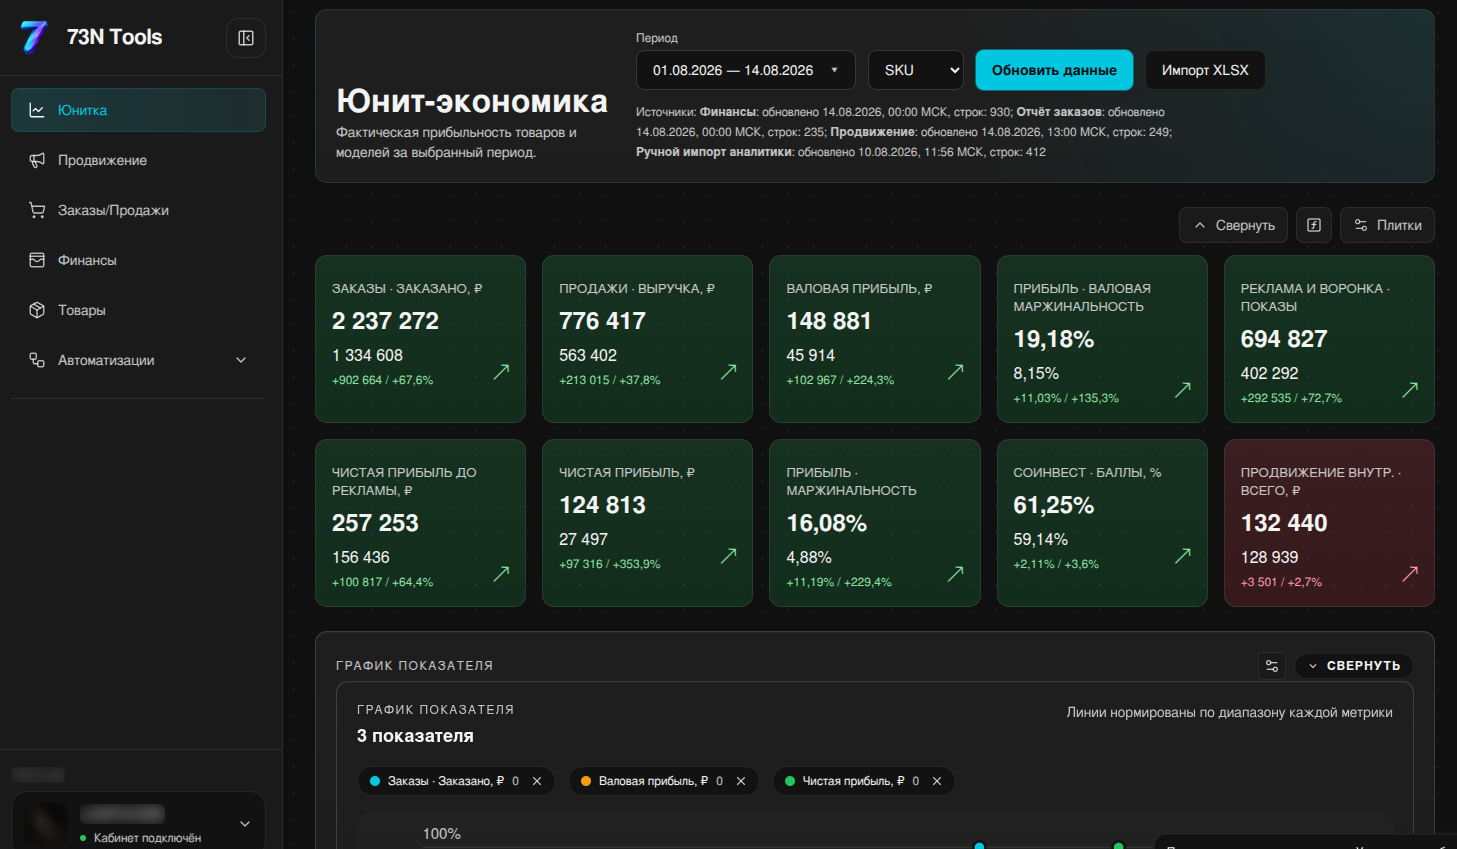Click the Юнит-экономика page heading
The width and height of the screenshot is (1457, 849).
472,101
